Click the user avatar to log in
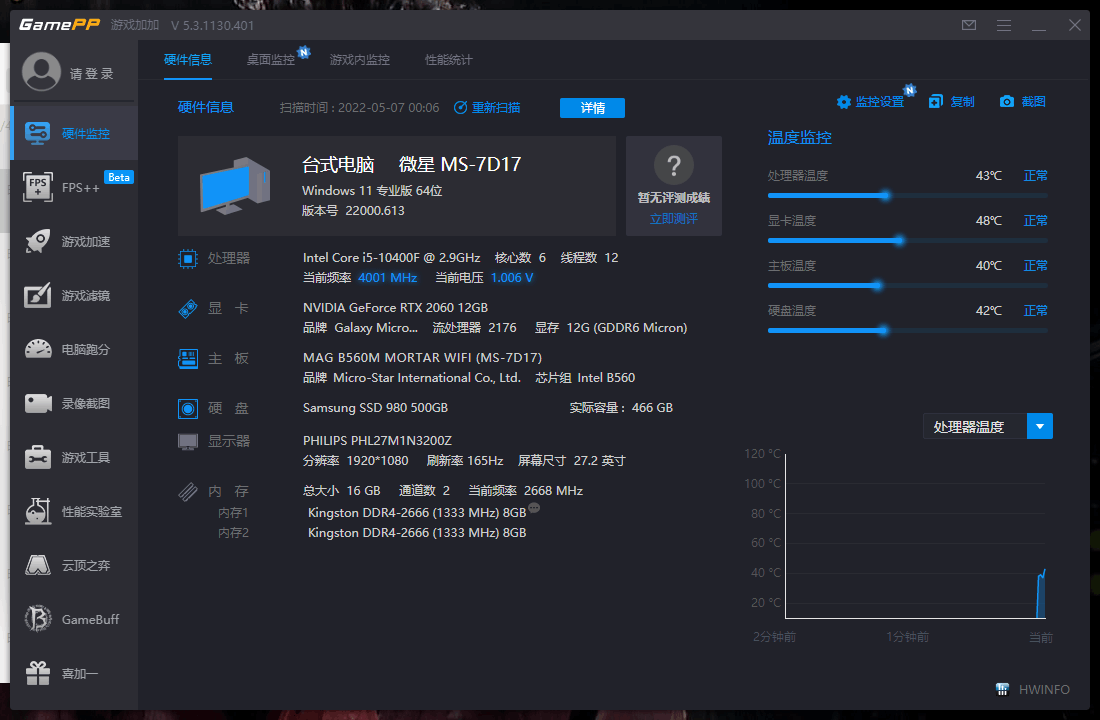The image size is (1100, 720). coord(41,72)
